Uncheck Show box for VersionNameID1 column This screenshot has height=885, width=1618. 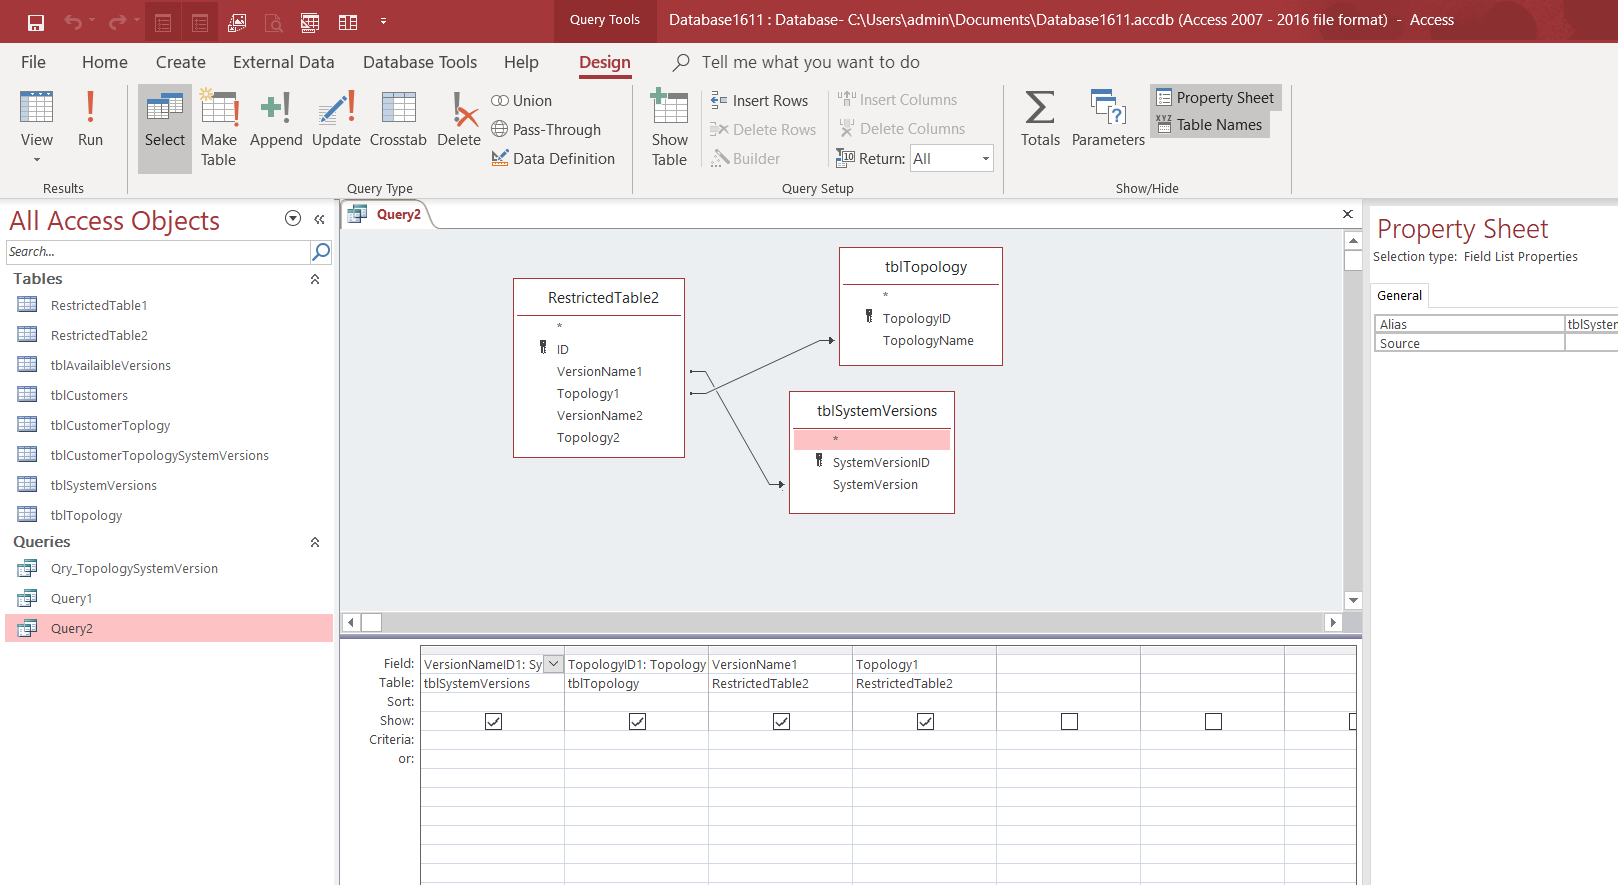click(493, 721)
